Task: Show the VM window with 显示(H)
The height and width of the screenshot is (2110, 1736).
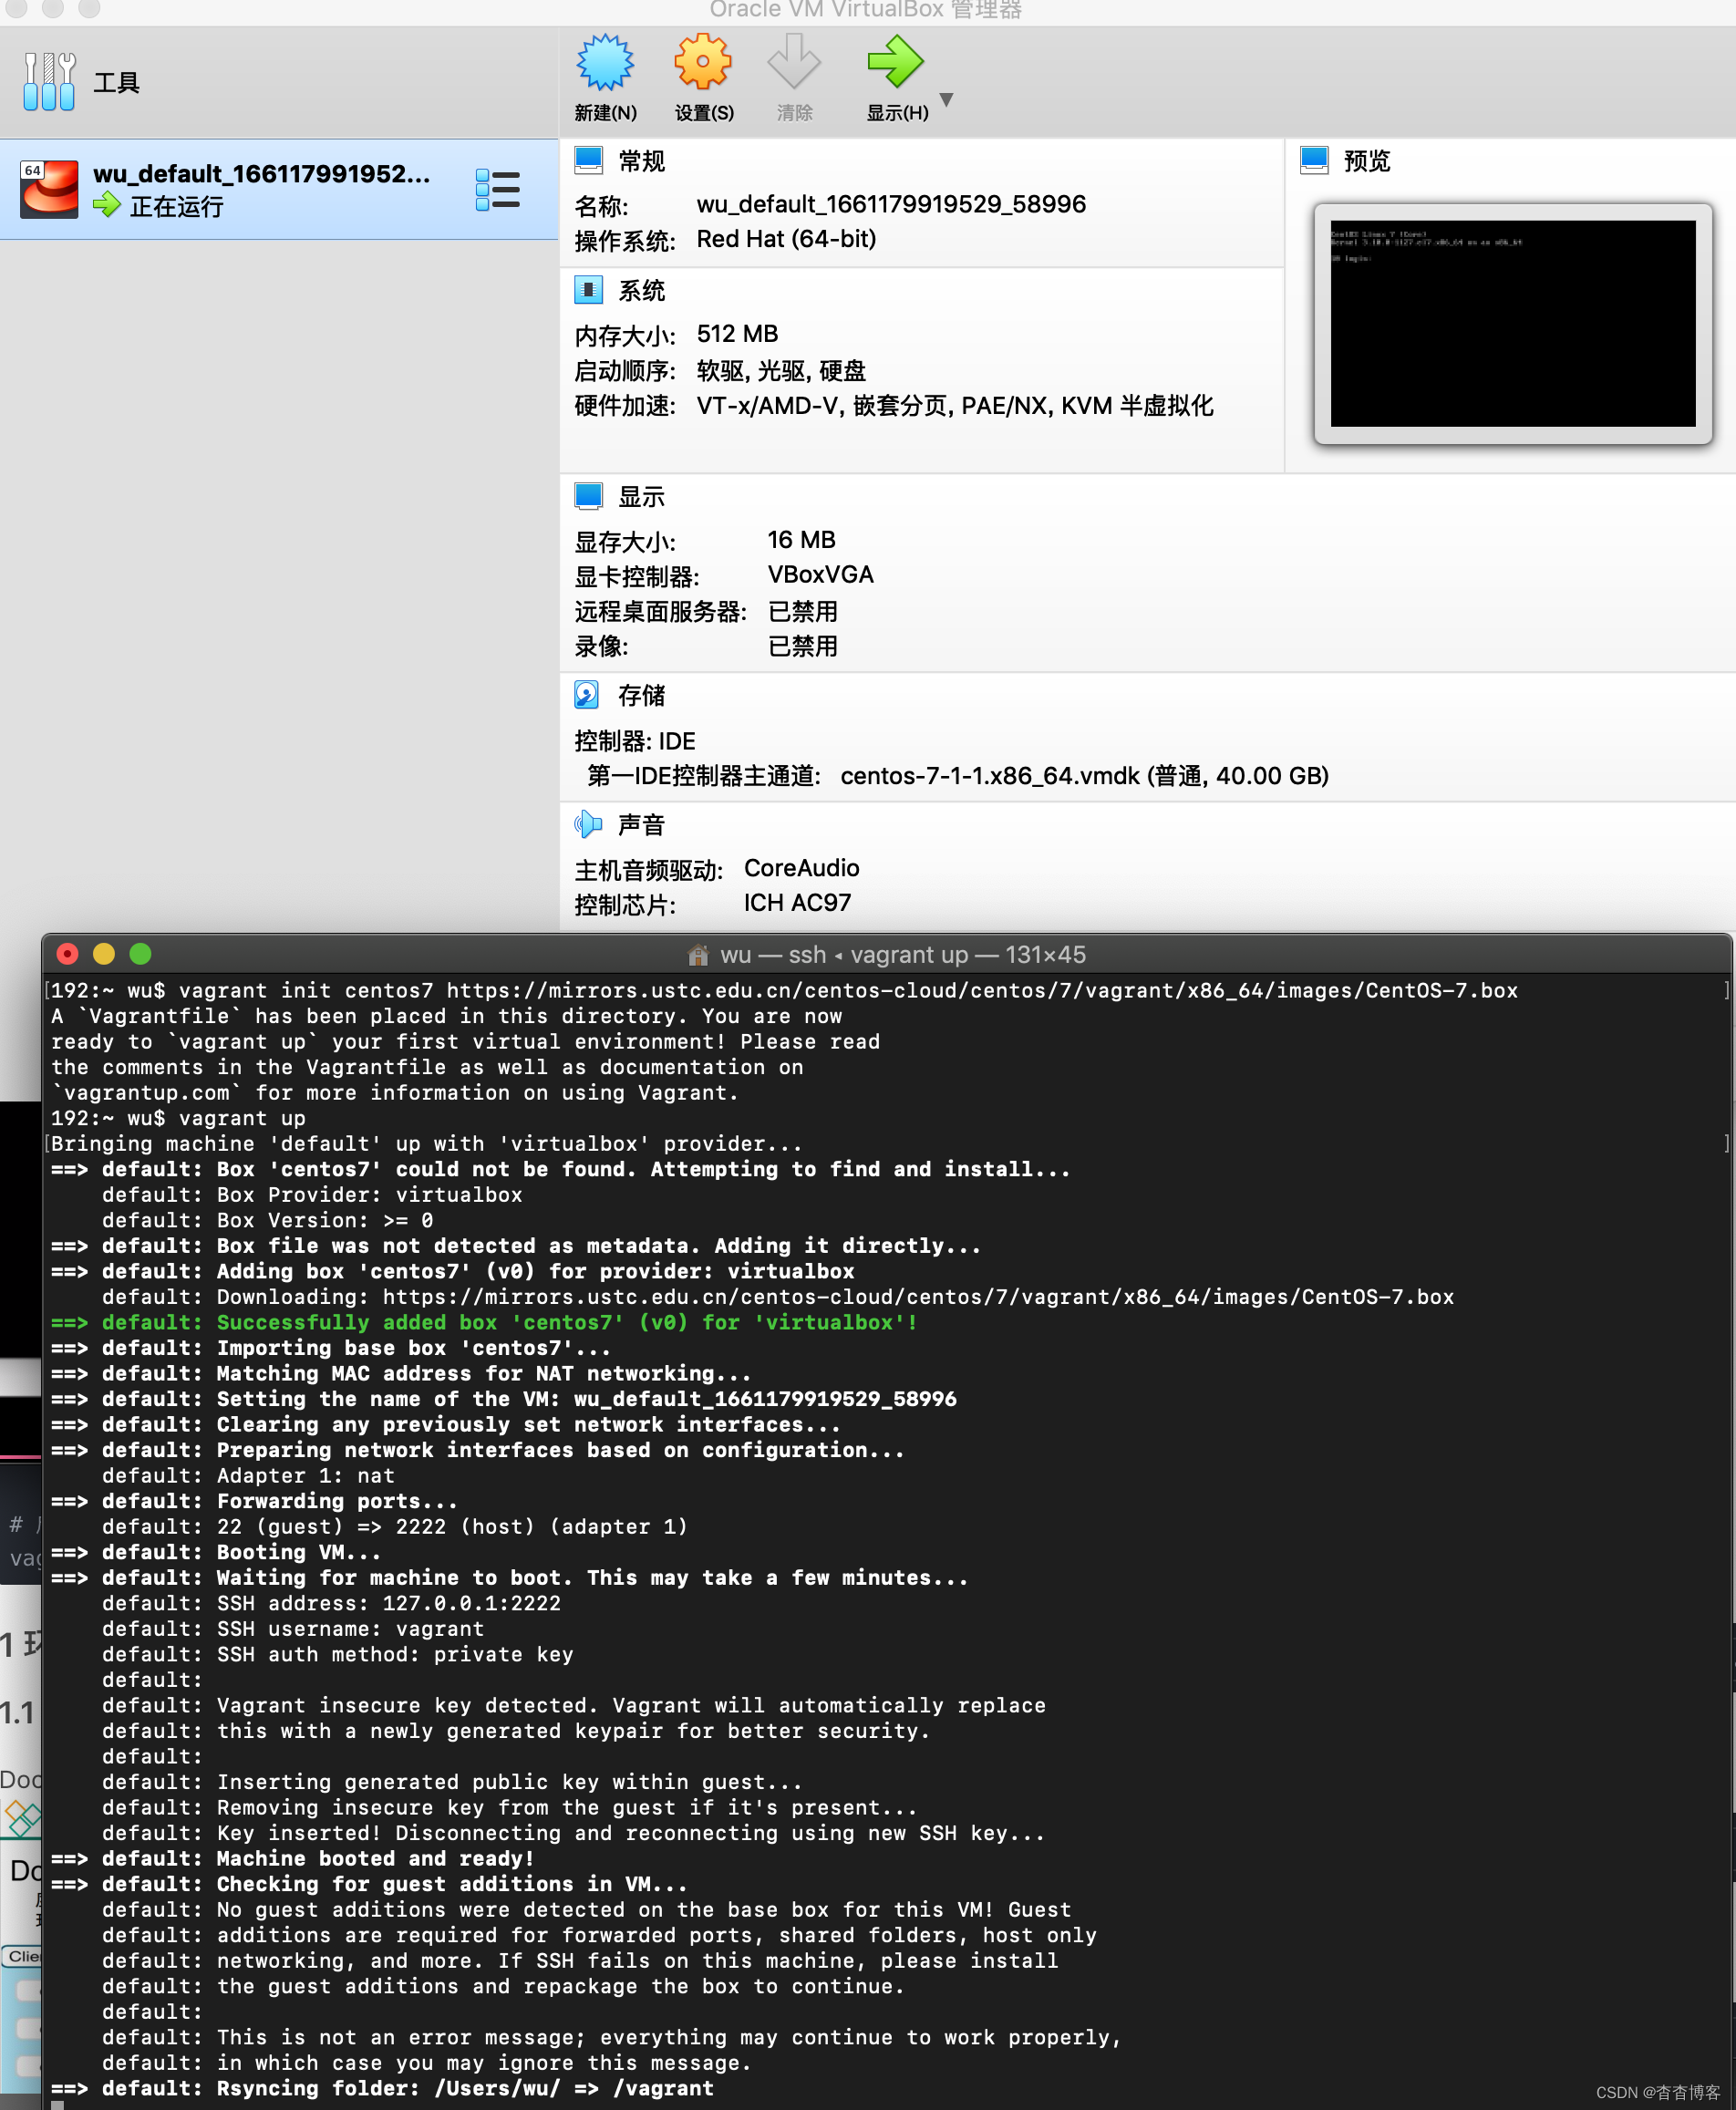Action: tap(896, 79)
